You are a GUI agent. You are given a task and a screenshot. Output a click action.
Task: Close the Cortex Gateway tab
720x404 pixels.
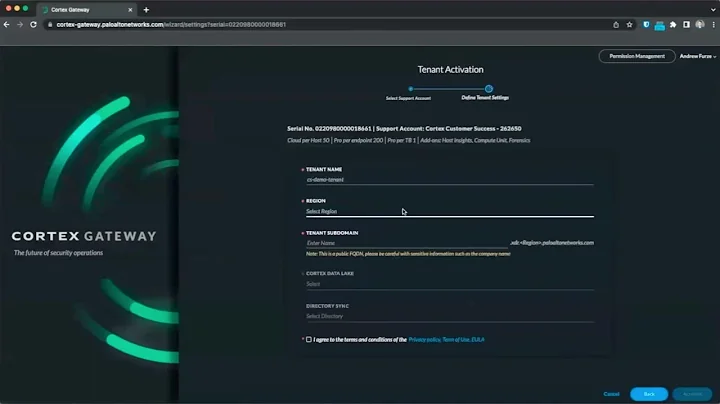pos(130,10)
